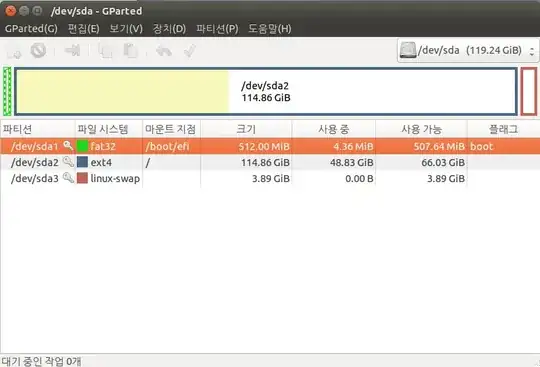Click the Undo last operation icon
This screenshot has width=540, height=367.
164,51
